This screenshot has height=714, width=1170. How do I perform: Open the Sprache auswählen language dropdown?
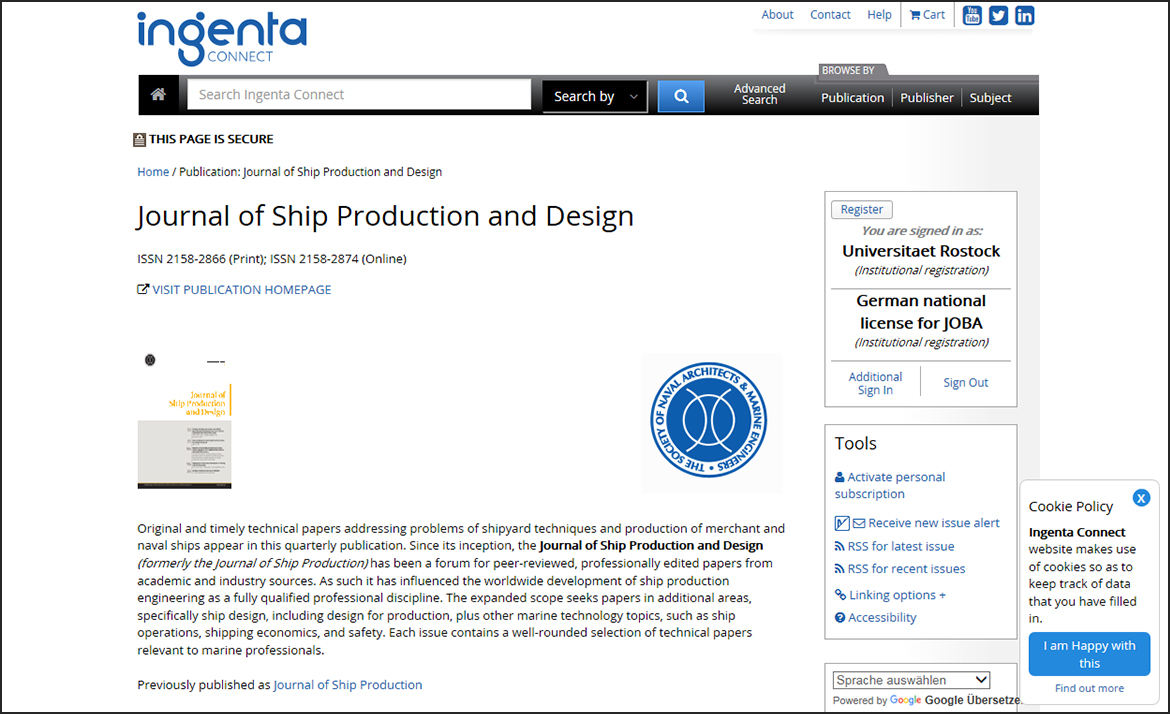click(x=911, y=680)
